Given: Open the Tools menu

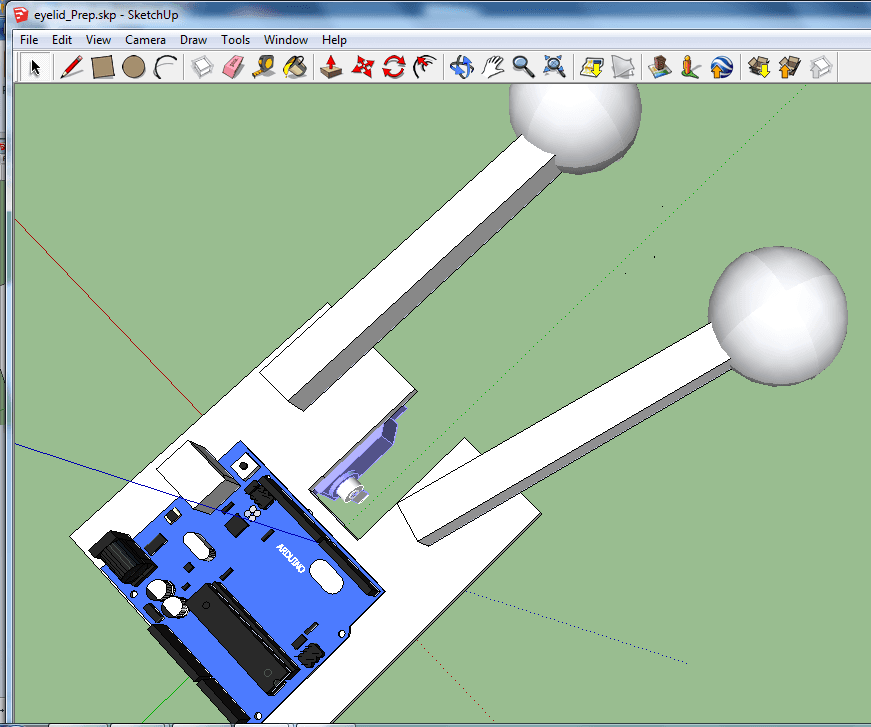Looking at the screenshot, I should point(235,39).
